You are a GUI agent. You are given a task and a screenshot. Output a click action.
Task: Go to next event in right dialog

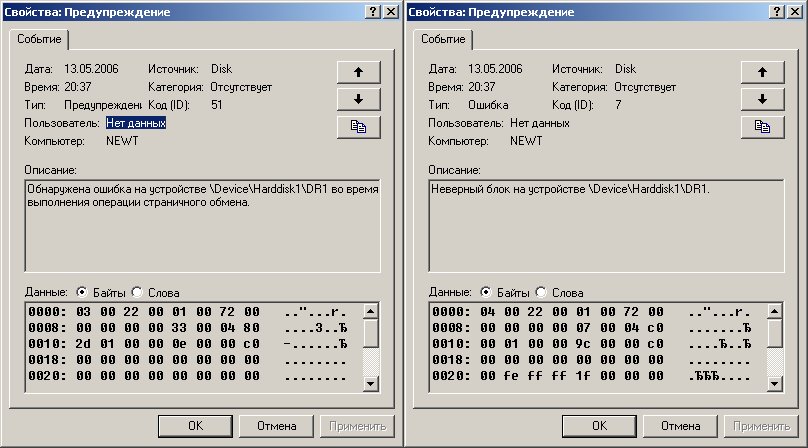point(763,99)
